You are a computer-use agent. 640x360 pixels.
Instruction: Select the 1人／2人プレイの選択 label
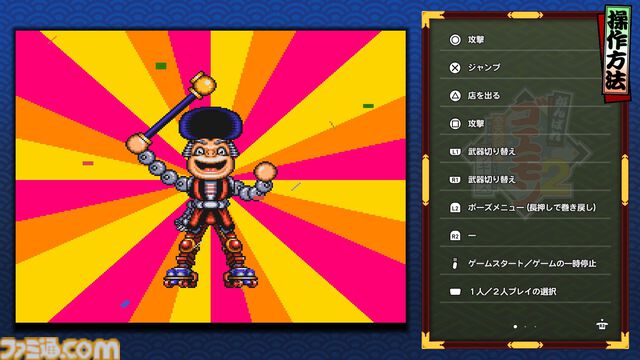coord(513,291)
